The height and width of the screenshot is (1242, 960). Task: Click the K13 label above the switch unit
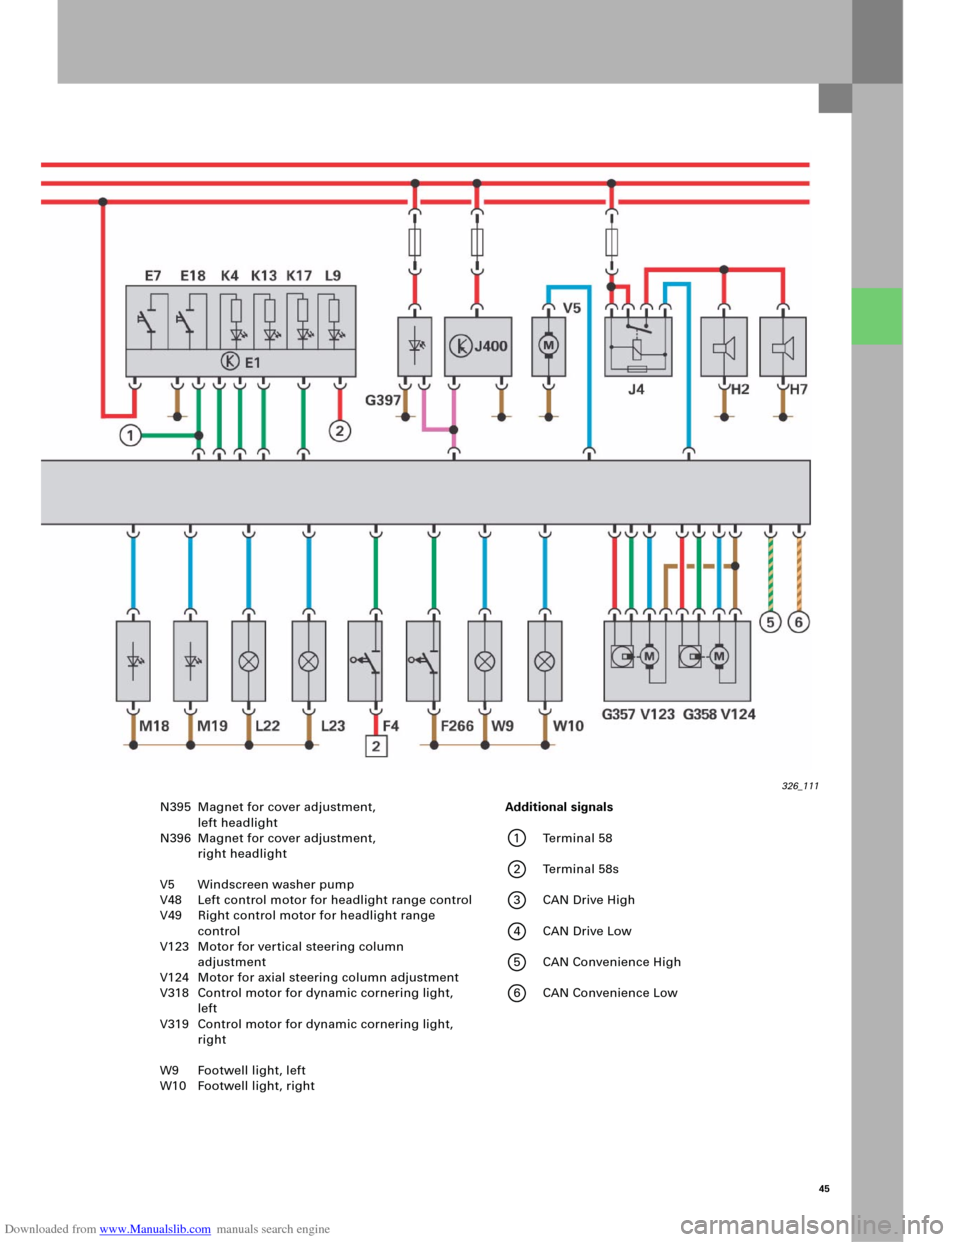click(264, 276)
